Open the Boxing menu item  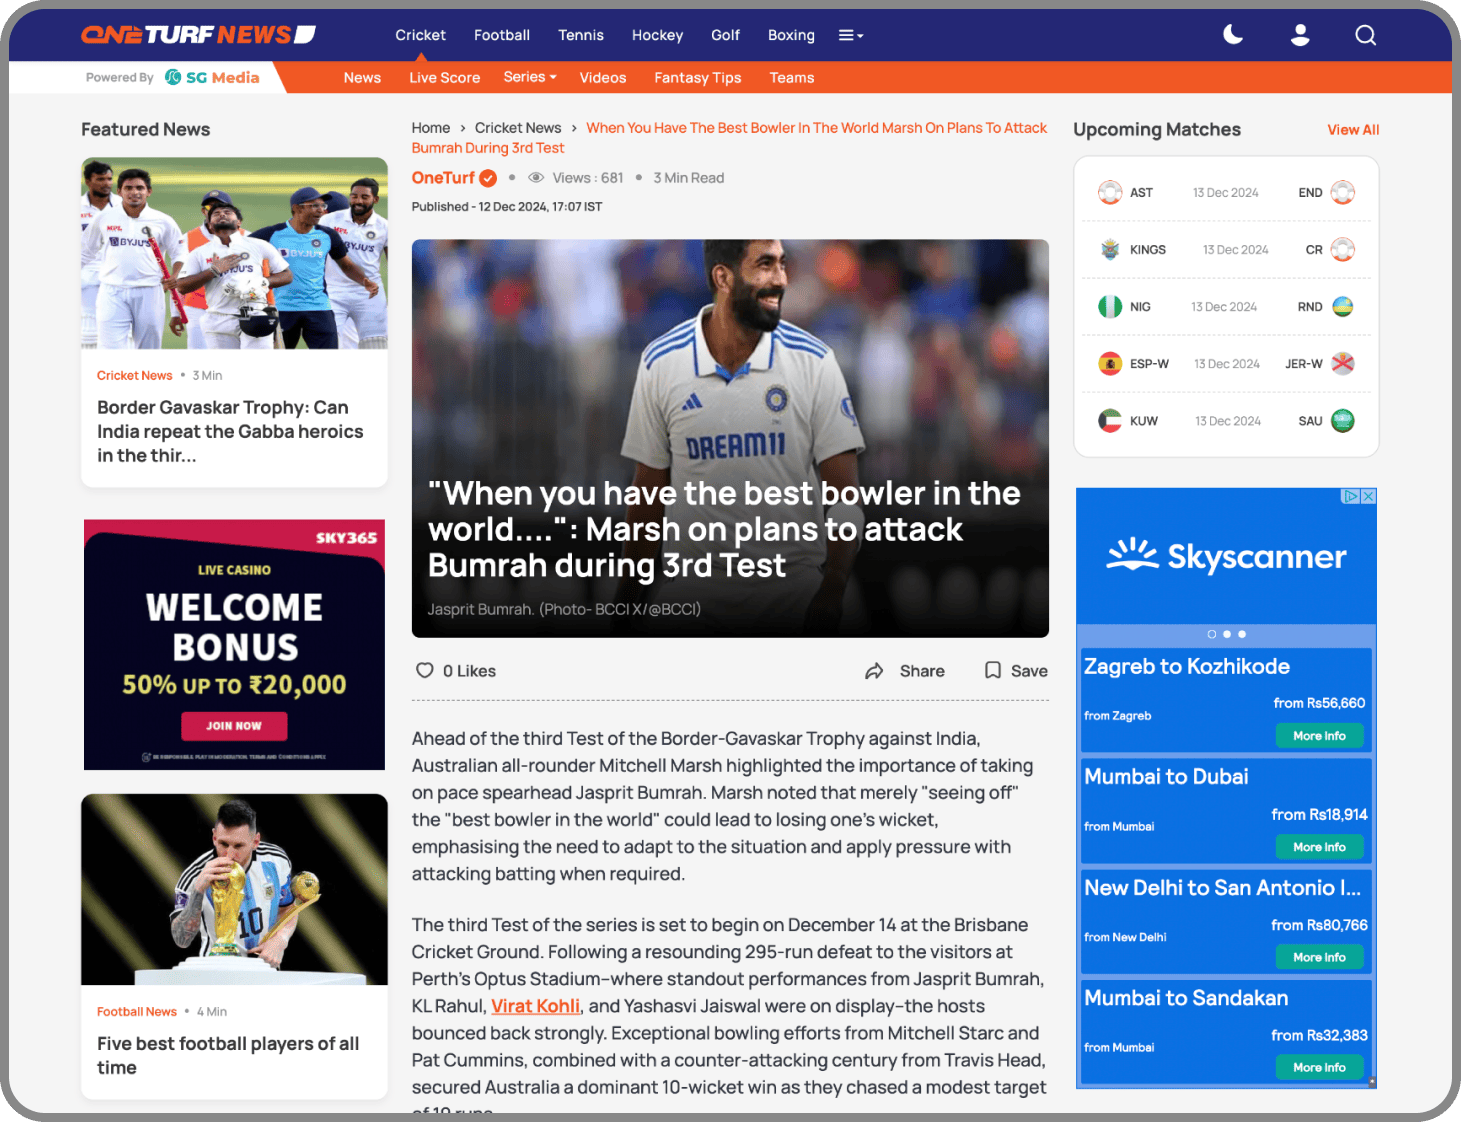click(x=791, y=35)
